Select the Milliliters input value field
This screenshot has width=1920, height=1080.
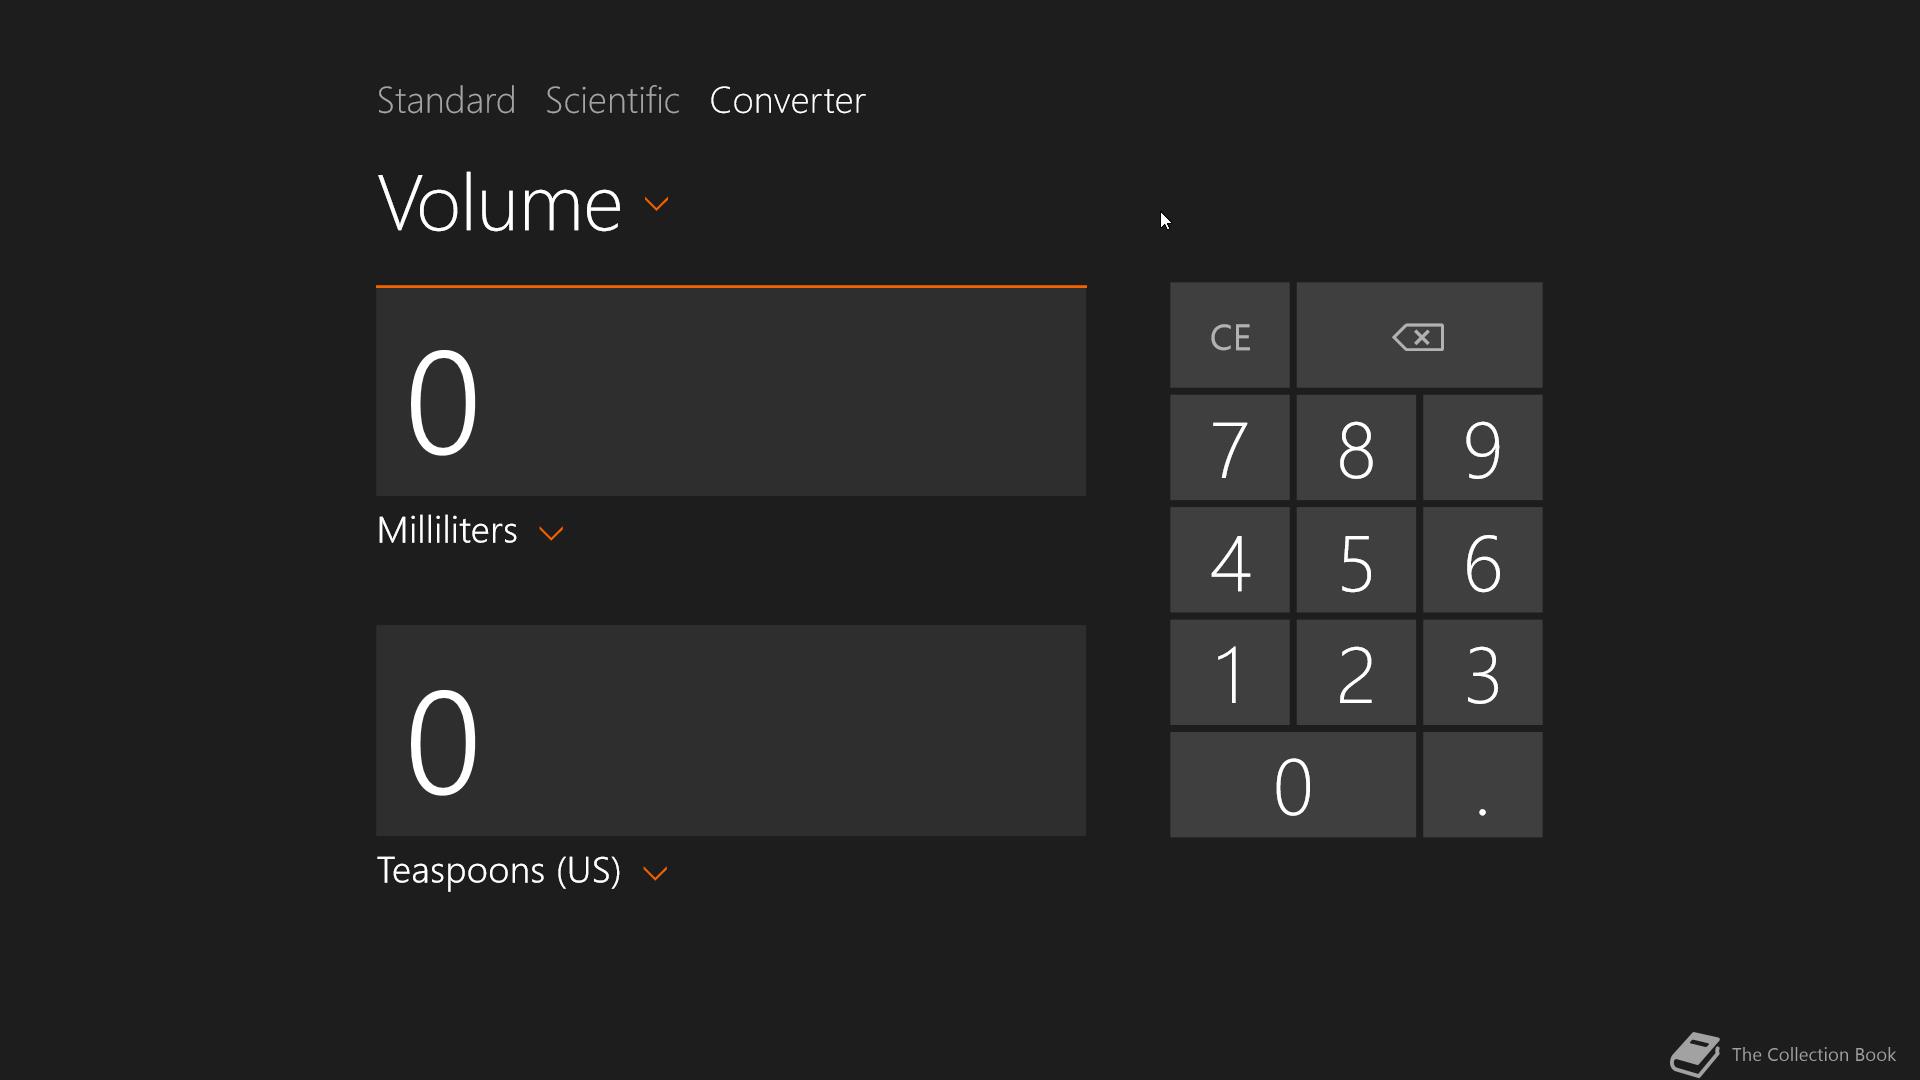[731, 392]
